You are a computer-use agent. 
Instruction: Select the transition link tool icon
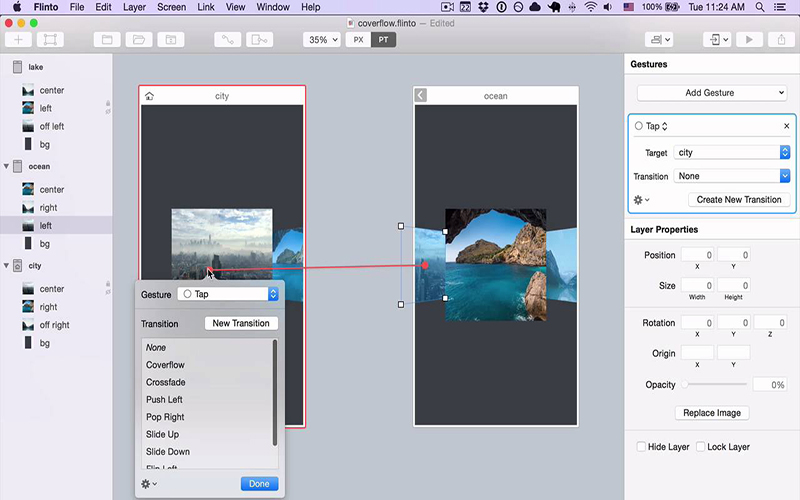228,40
